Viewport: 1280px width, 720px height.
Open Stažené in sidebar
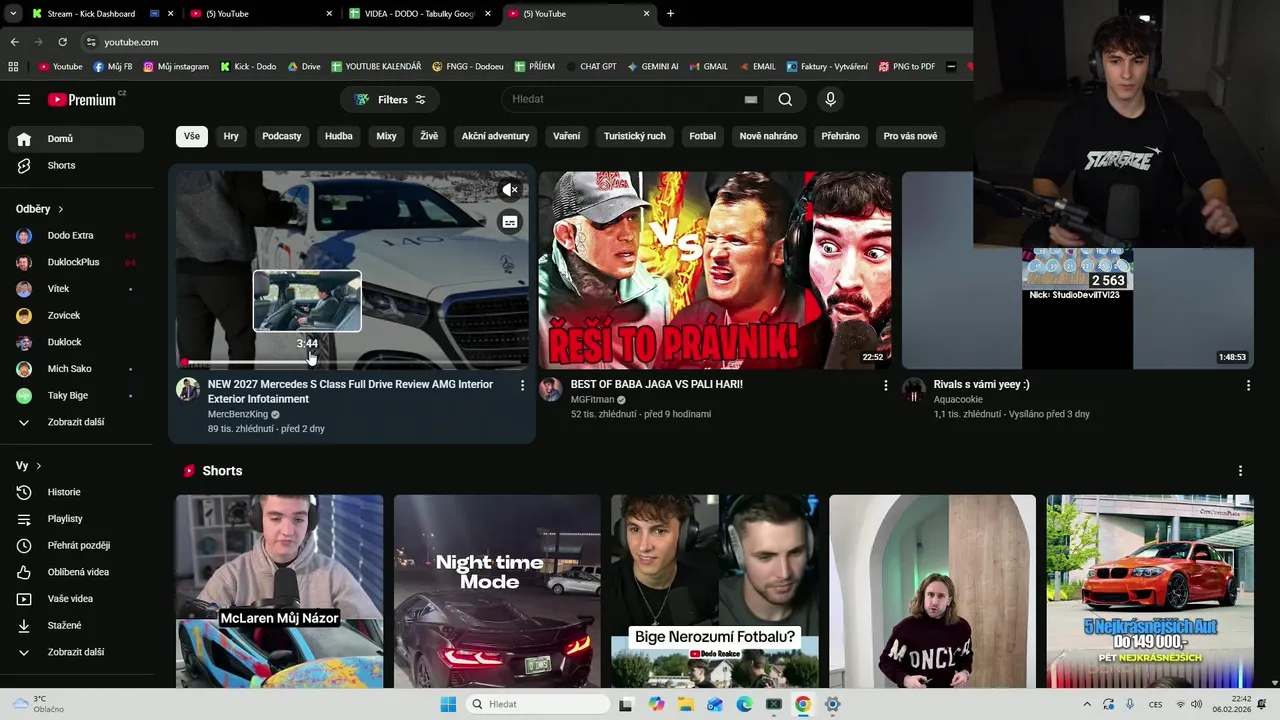[x=76, y=625]
